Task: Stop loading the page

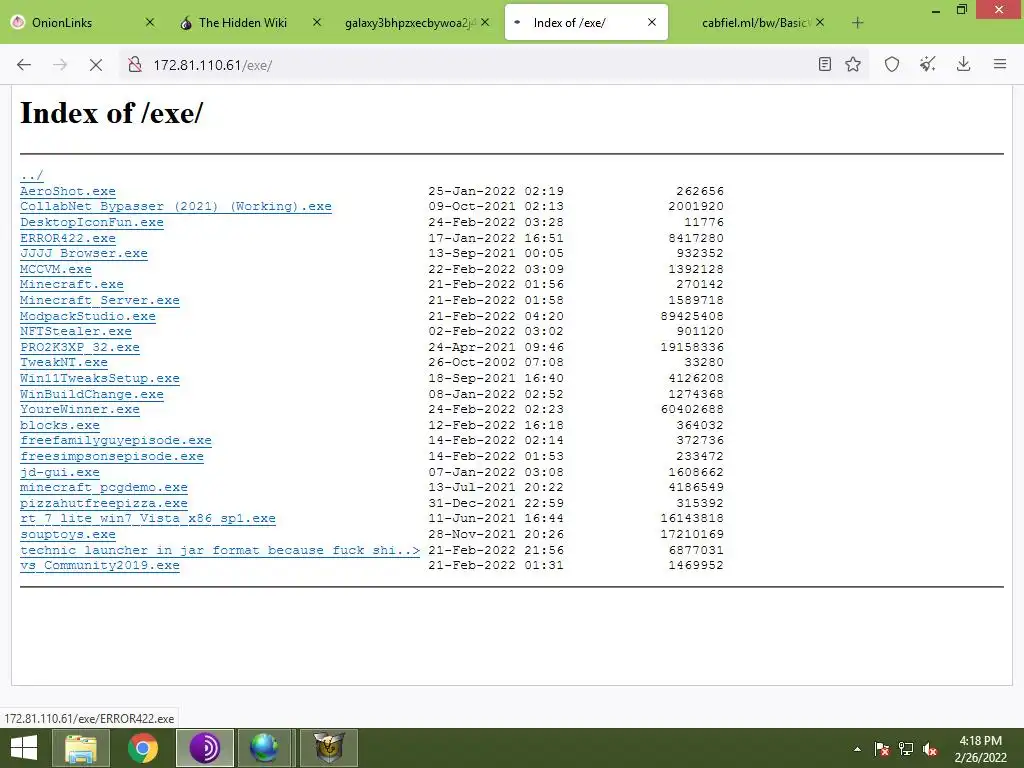Action: [95, 65]
